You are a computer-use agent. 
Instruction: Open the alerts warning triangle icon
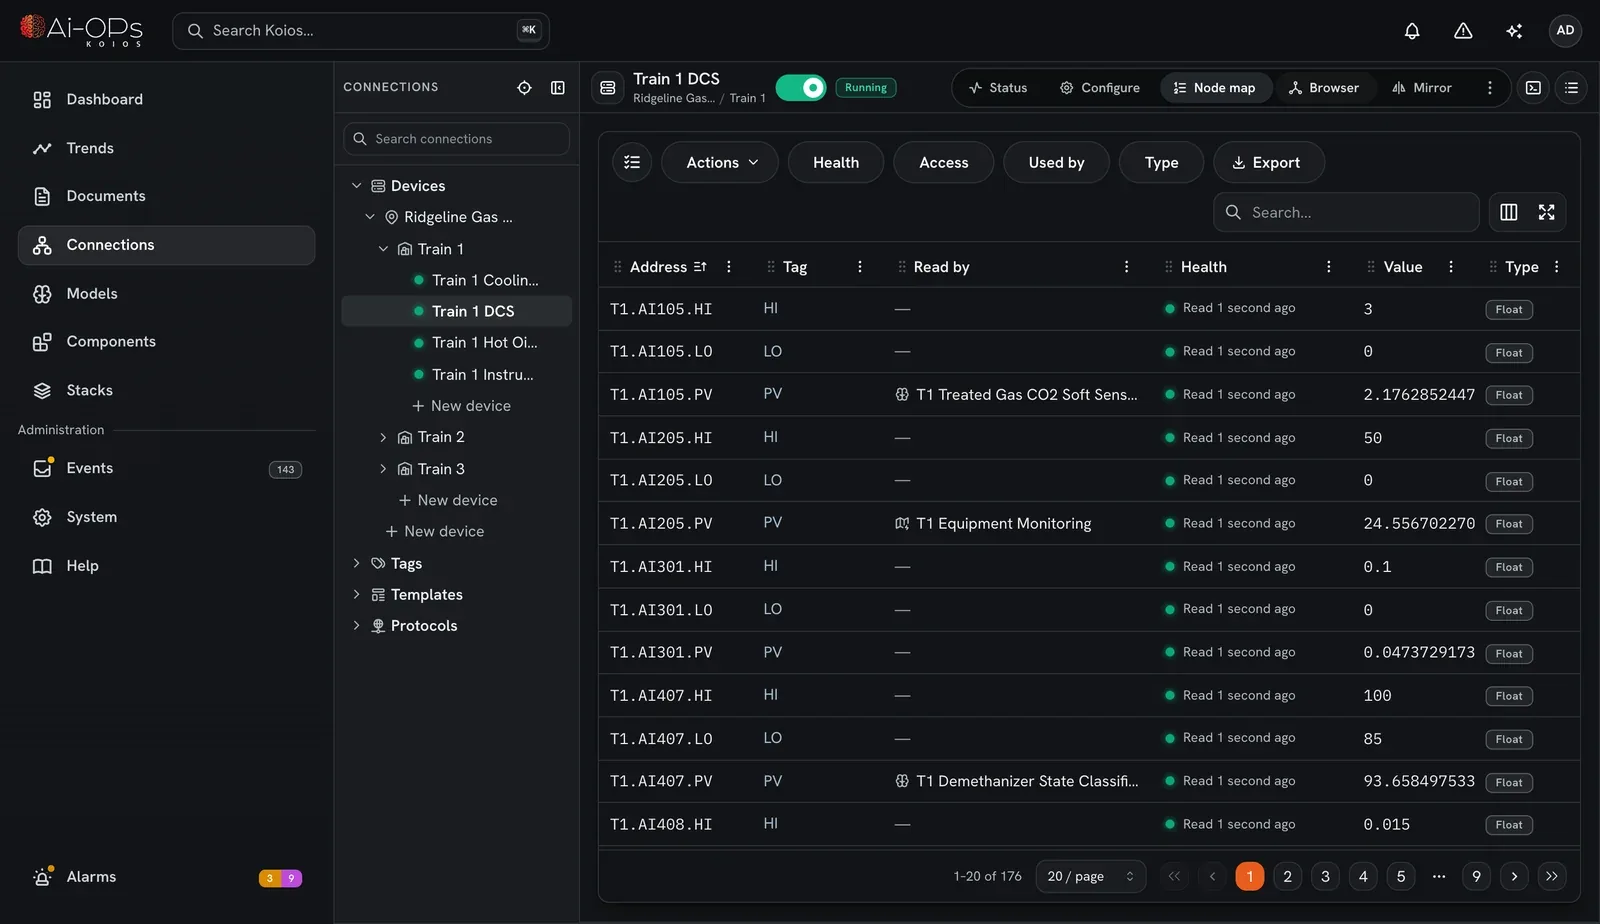pyautogui.click(x=1463, y=31)
